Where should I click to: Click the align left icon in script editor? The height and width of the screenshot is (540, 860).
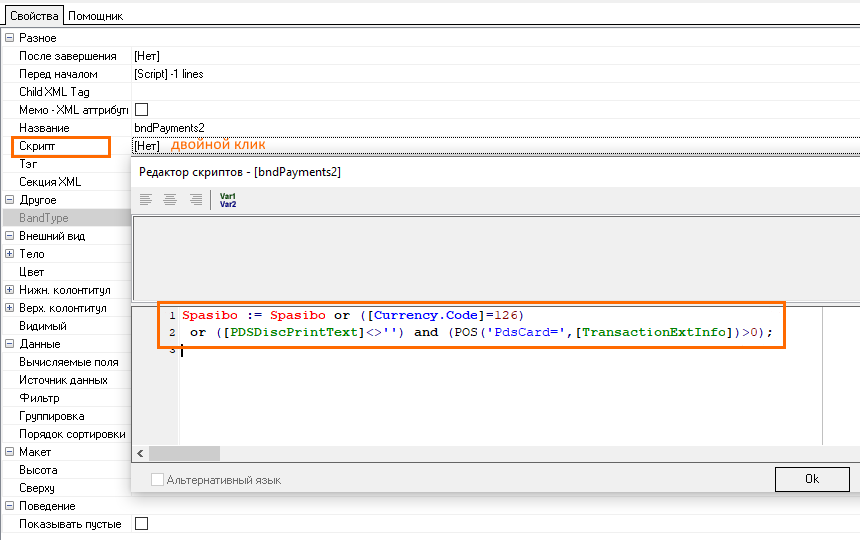click(x=146, y=199)
